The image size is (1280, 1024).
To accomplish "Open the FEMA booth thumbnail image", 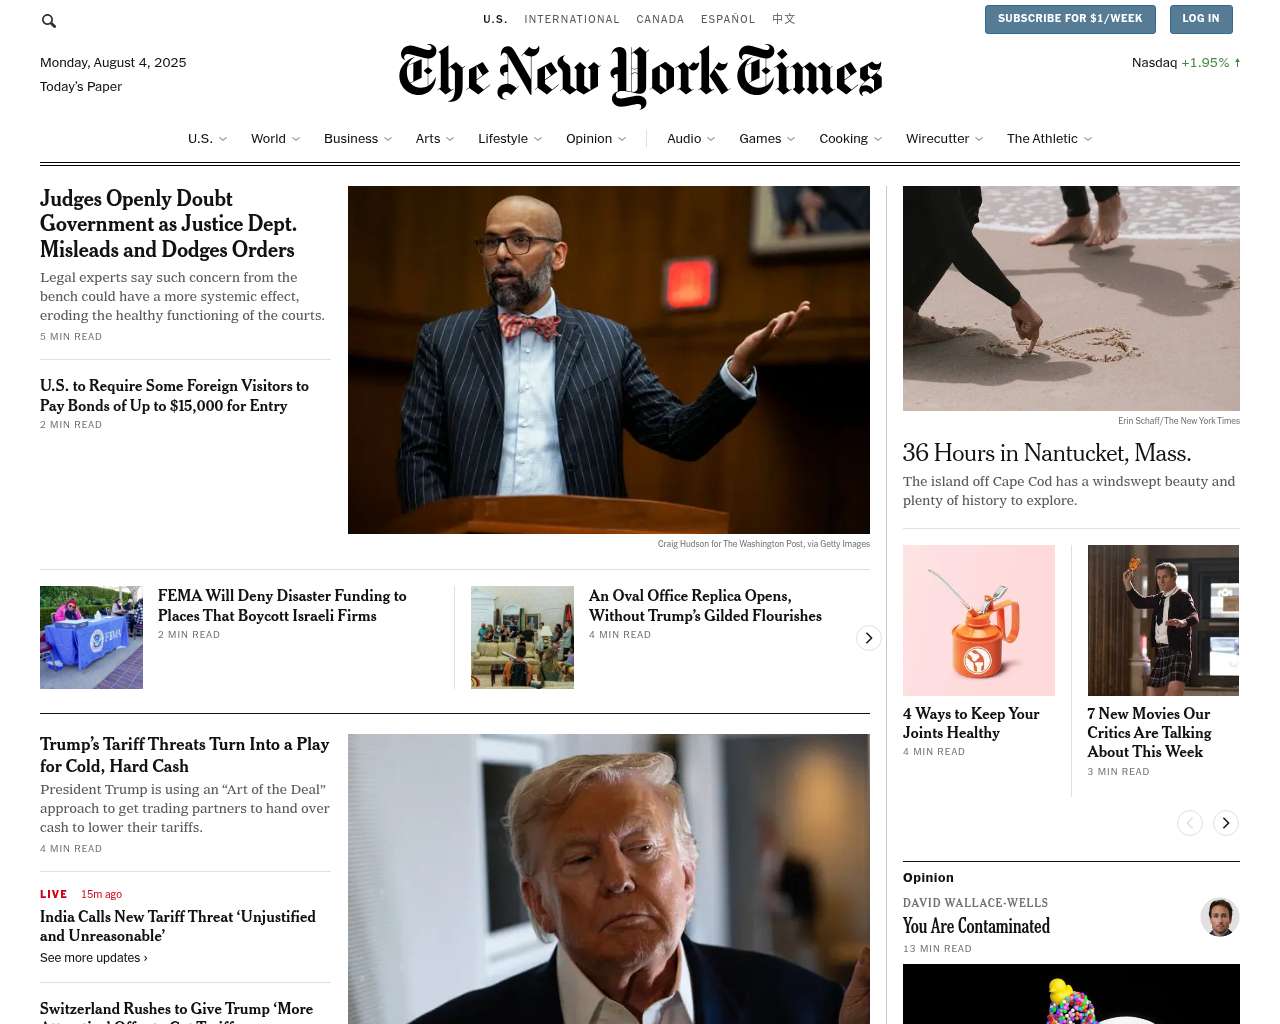I will coord(91,637).
